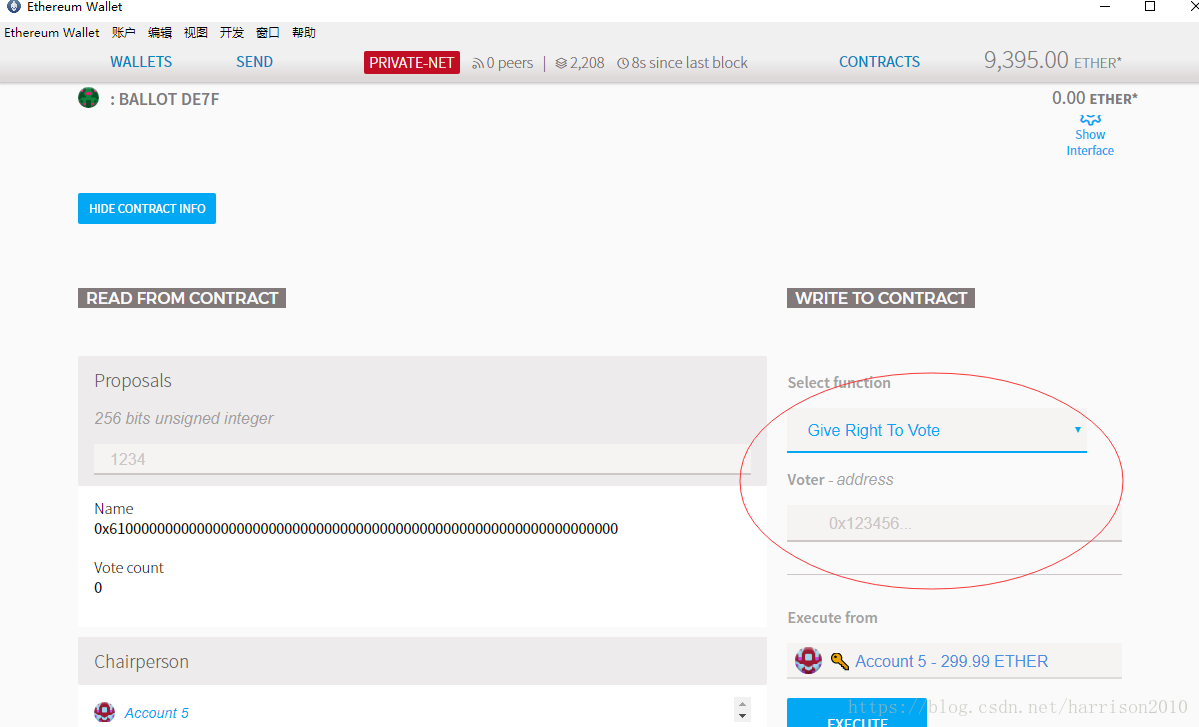Maximize the Ethereum Wallet window
The image size is (1199, 727).
click(1149, 7)
